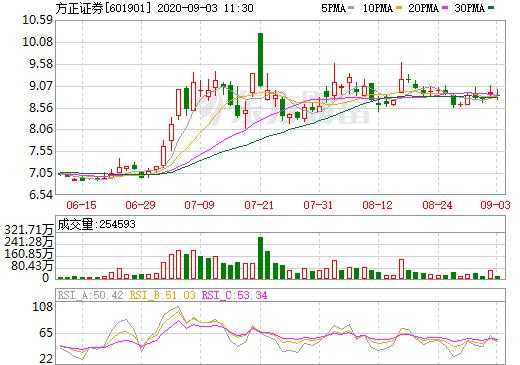Viewport: 520px width, 365px height.
Task: Click the timestamp 2020-09-03 11:30
Action: point(205,8)
